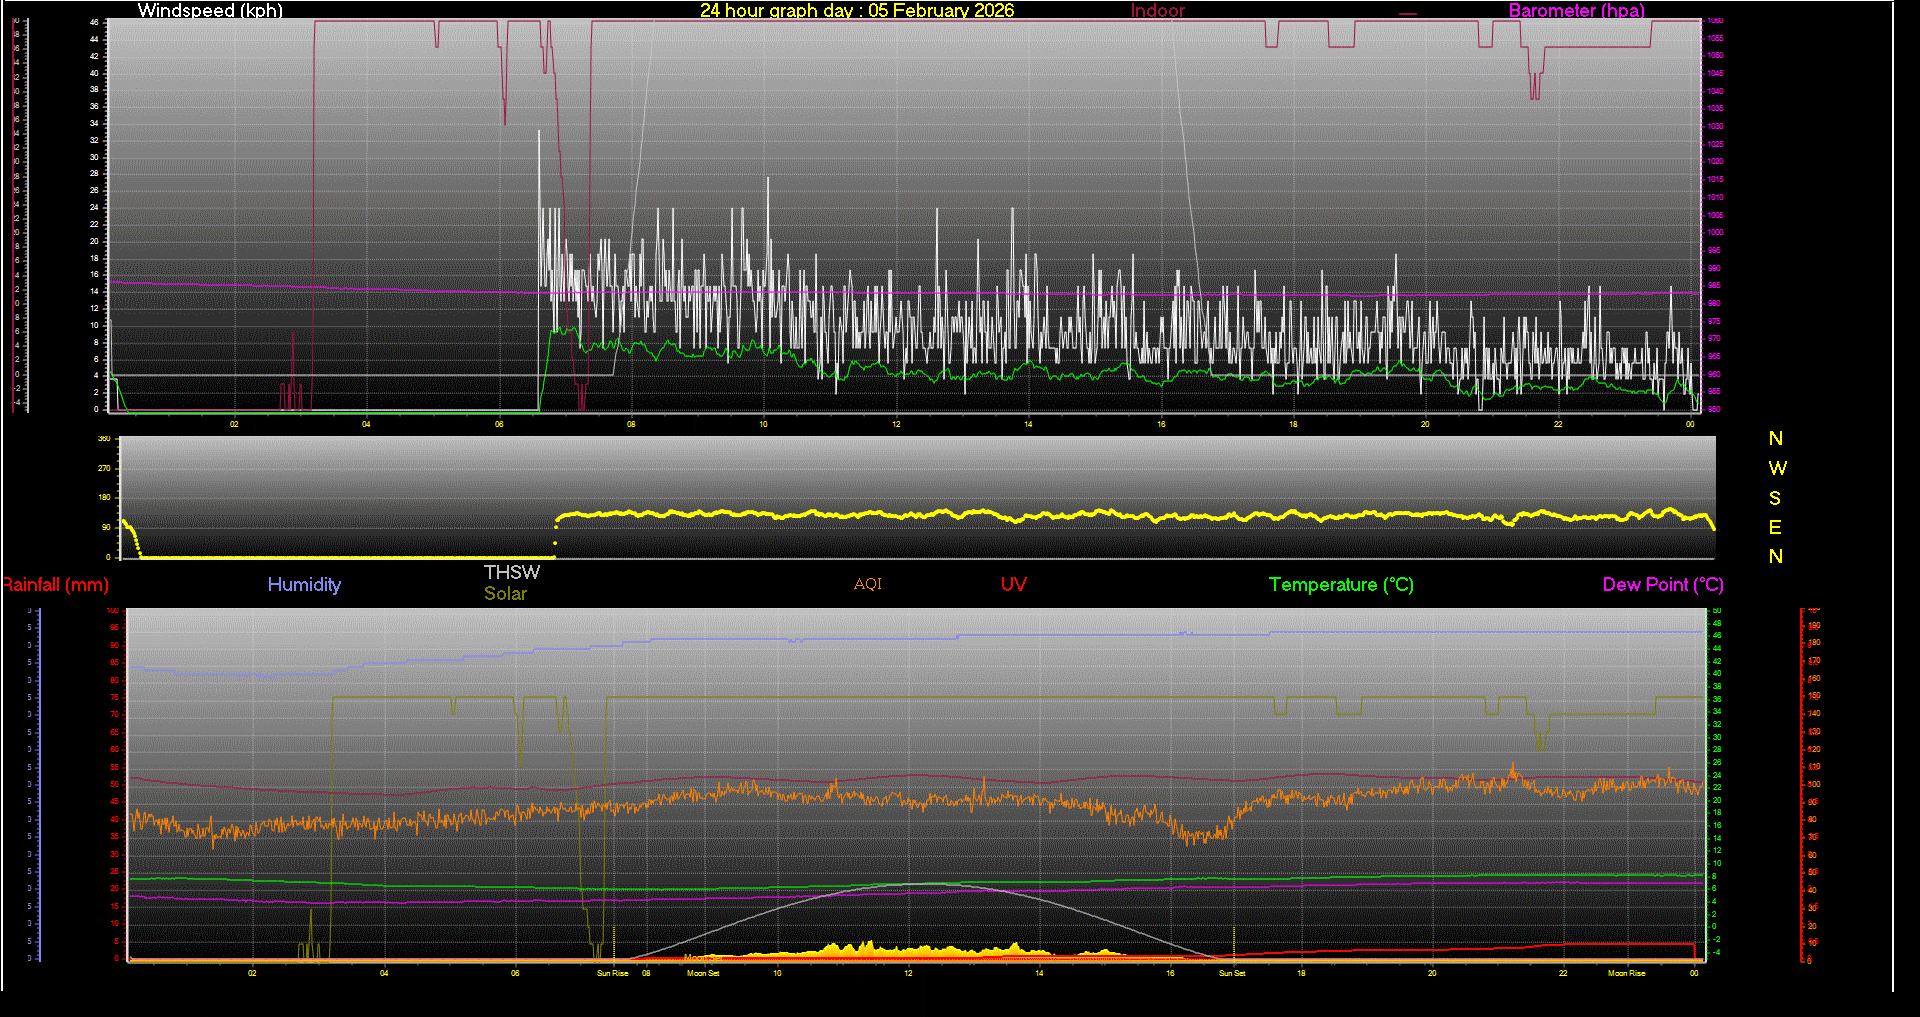Select the Temperature (°C) legend label
This screenshot has height=1017, width=1920.
1340,585
